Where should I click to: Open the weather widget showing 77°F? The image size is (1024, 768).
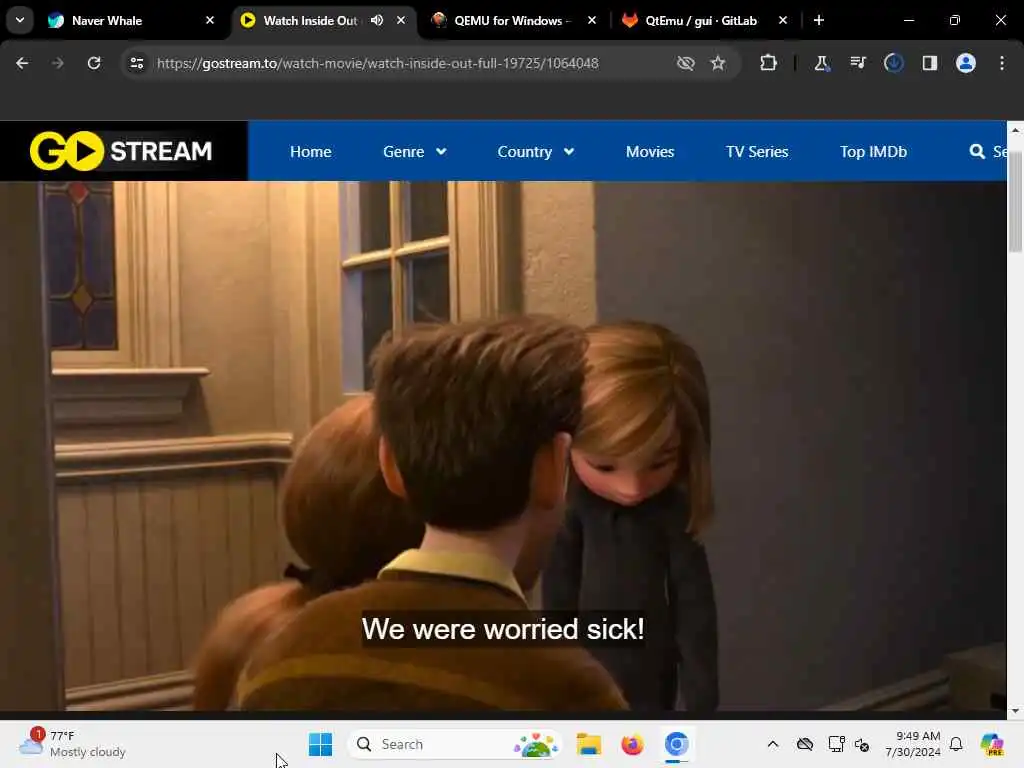pyautogui.click(x=72, y=744)
